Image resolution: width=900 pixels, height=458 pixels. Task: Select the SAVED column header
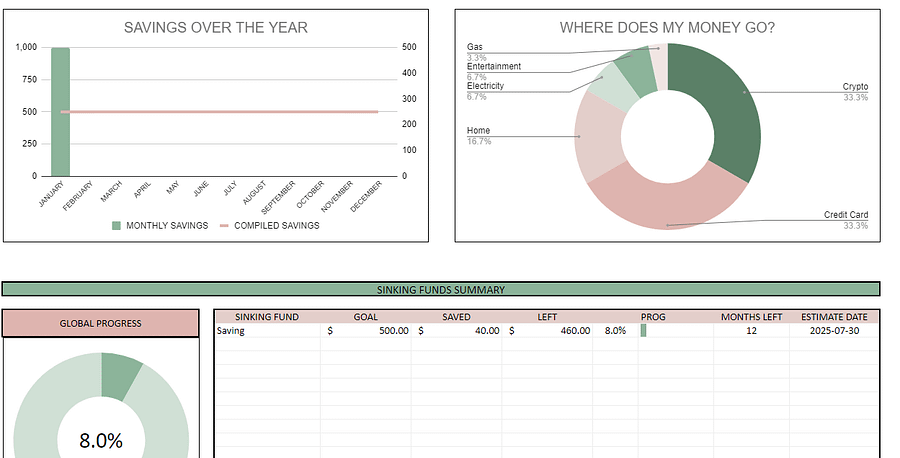(456, 317)
